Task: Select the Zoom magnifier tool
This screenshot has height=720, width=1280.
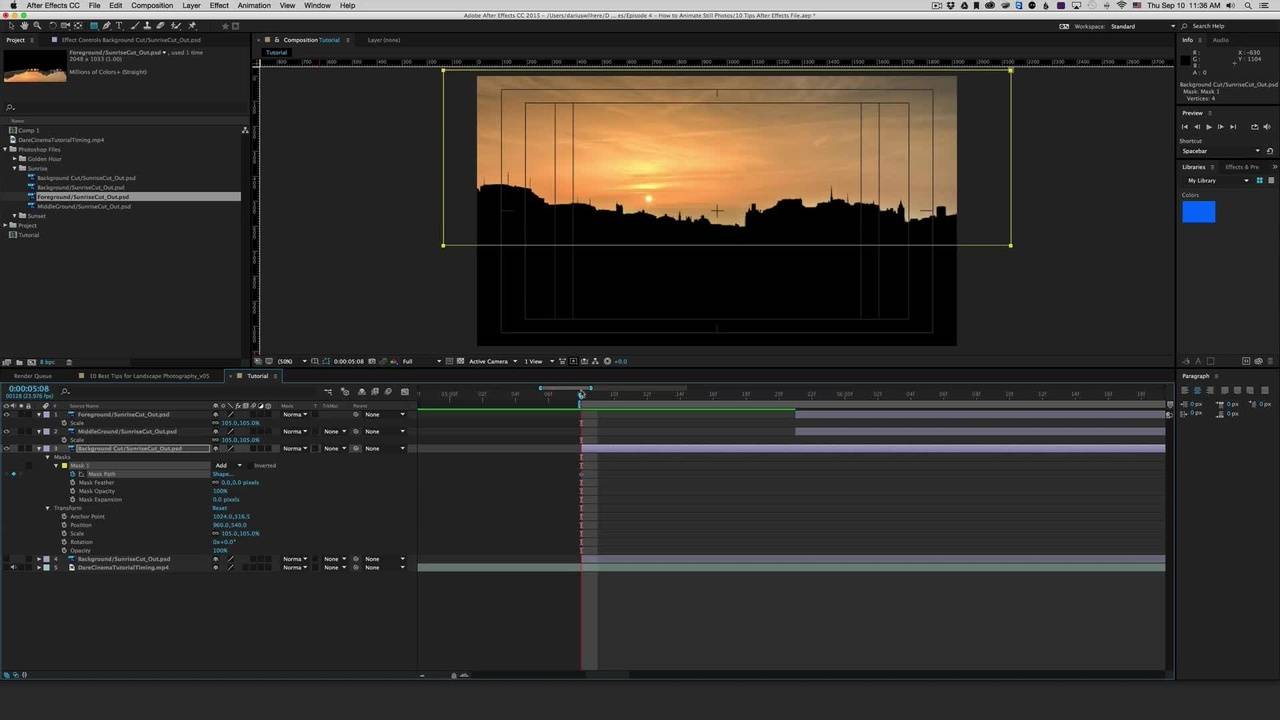Action: [x=38, y=26]
